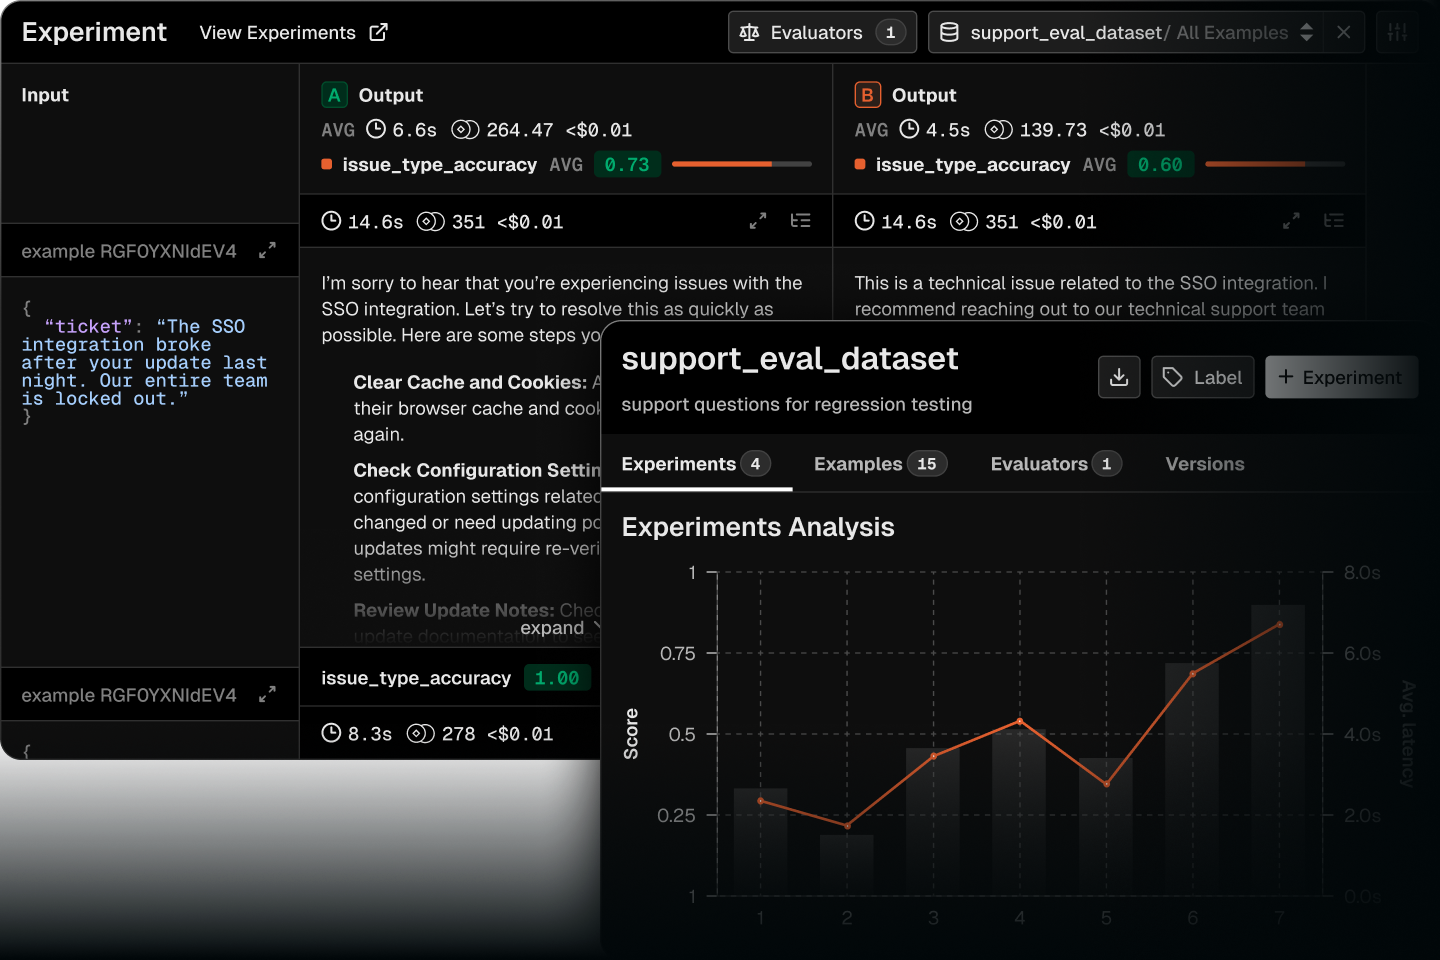The height and width of the screenshot is (960, 1440).
Task: Expand output A fullscreen arrows icon
Action: click(758, 221)
